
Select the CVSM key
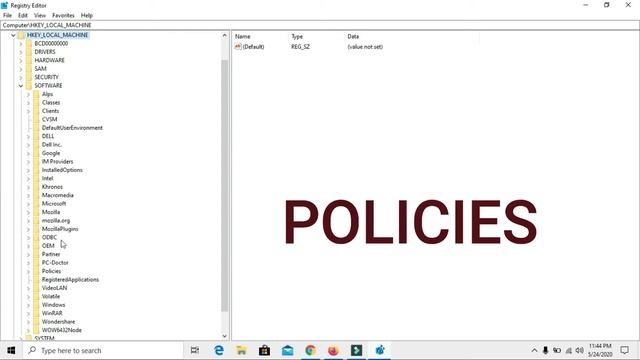pyautogui.click(x=49, y=119)
